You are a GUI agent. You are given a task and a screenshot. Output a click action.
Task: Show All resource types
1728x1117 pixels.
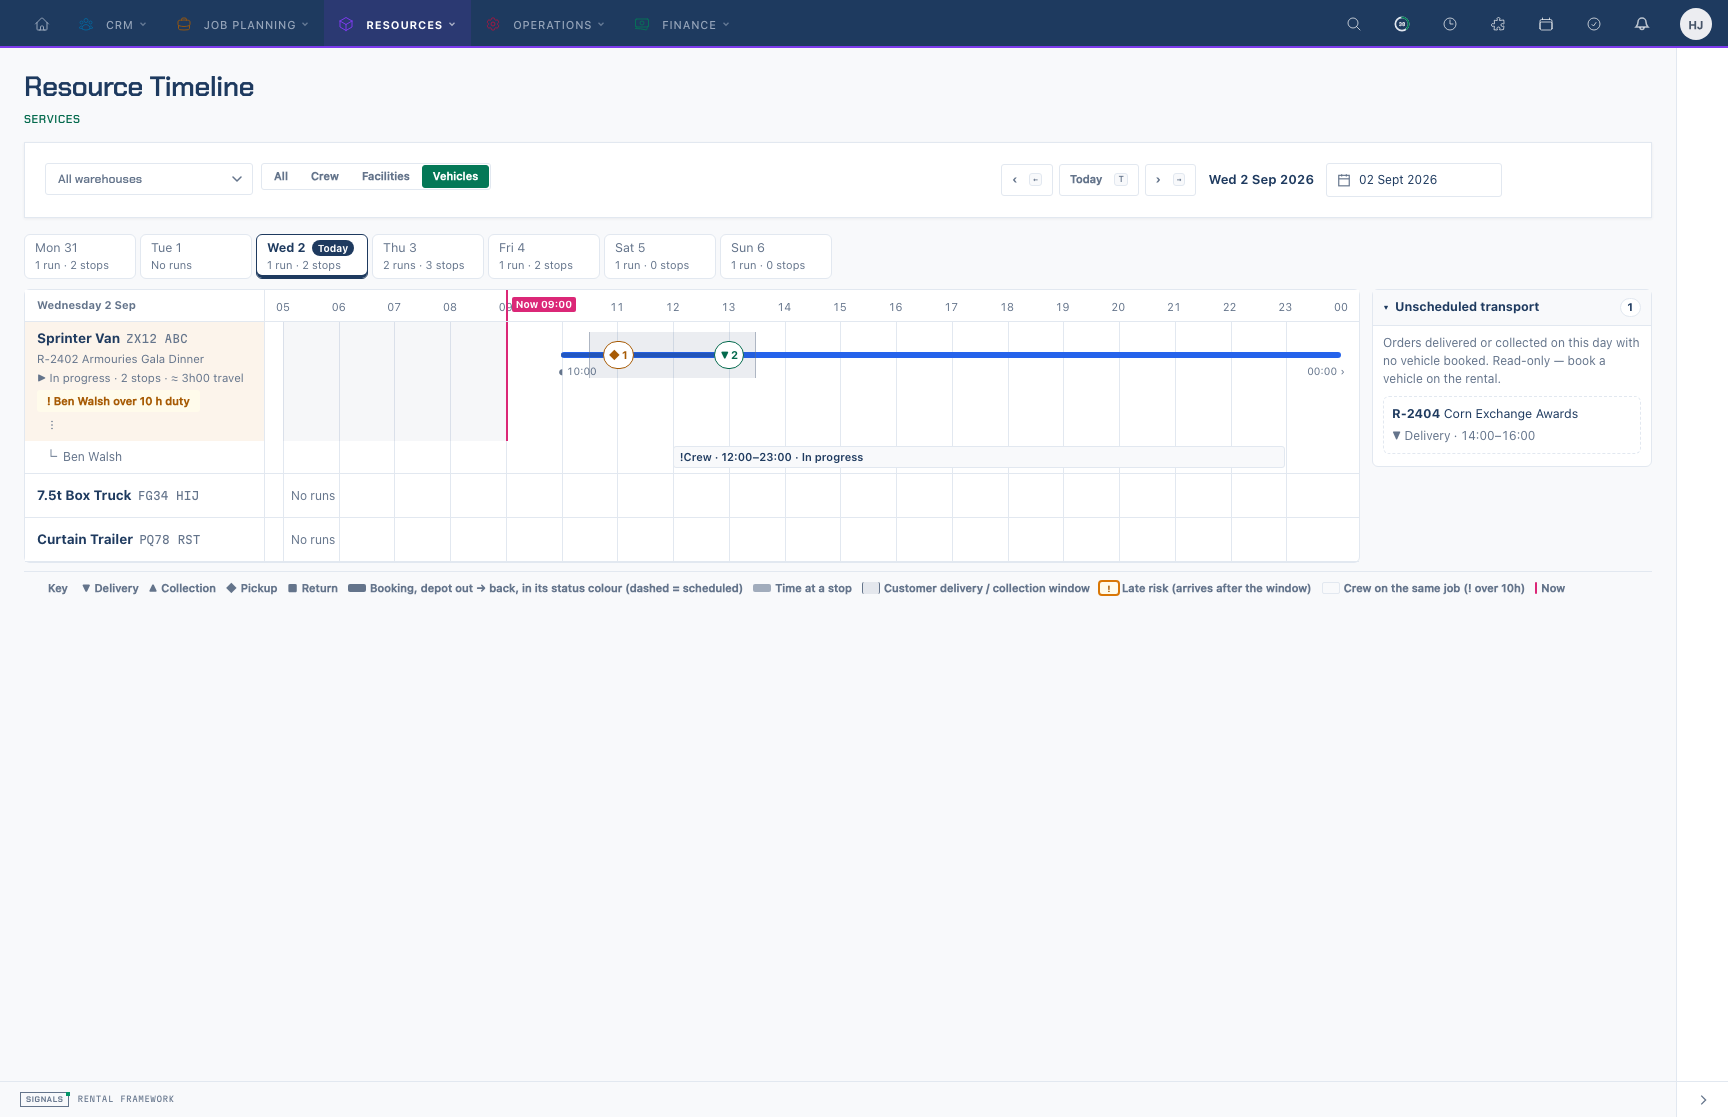pos(281,177)
